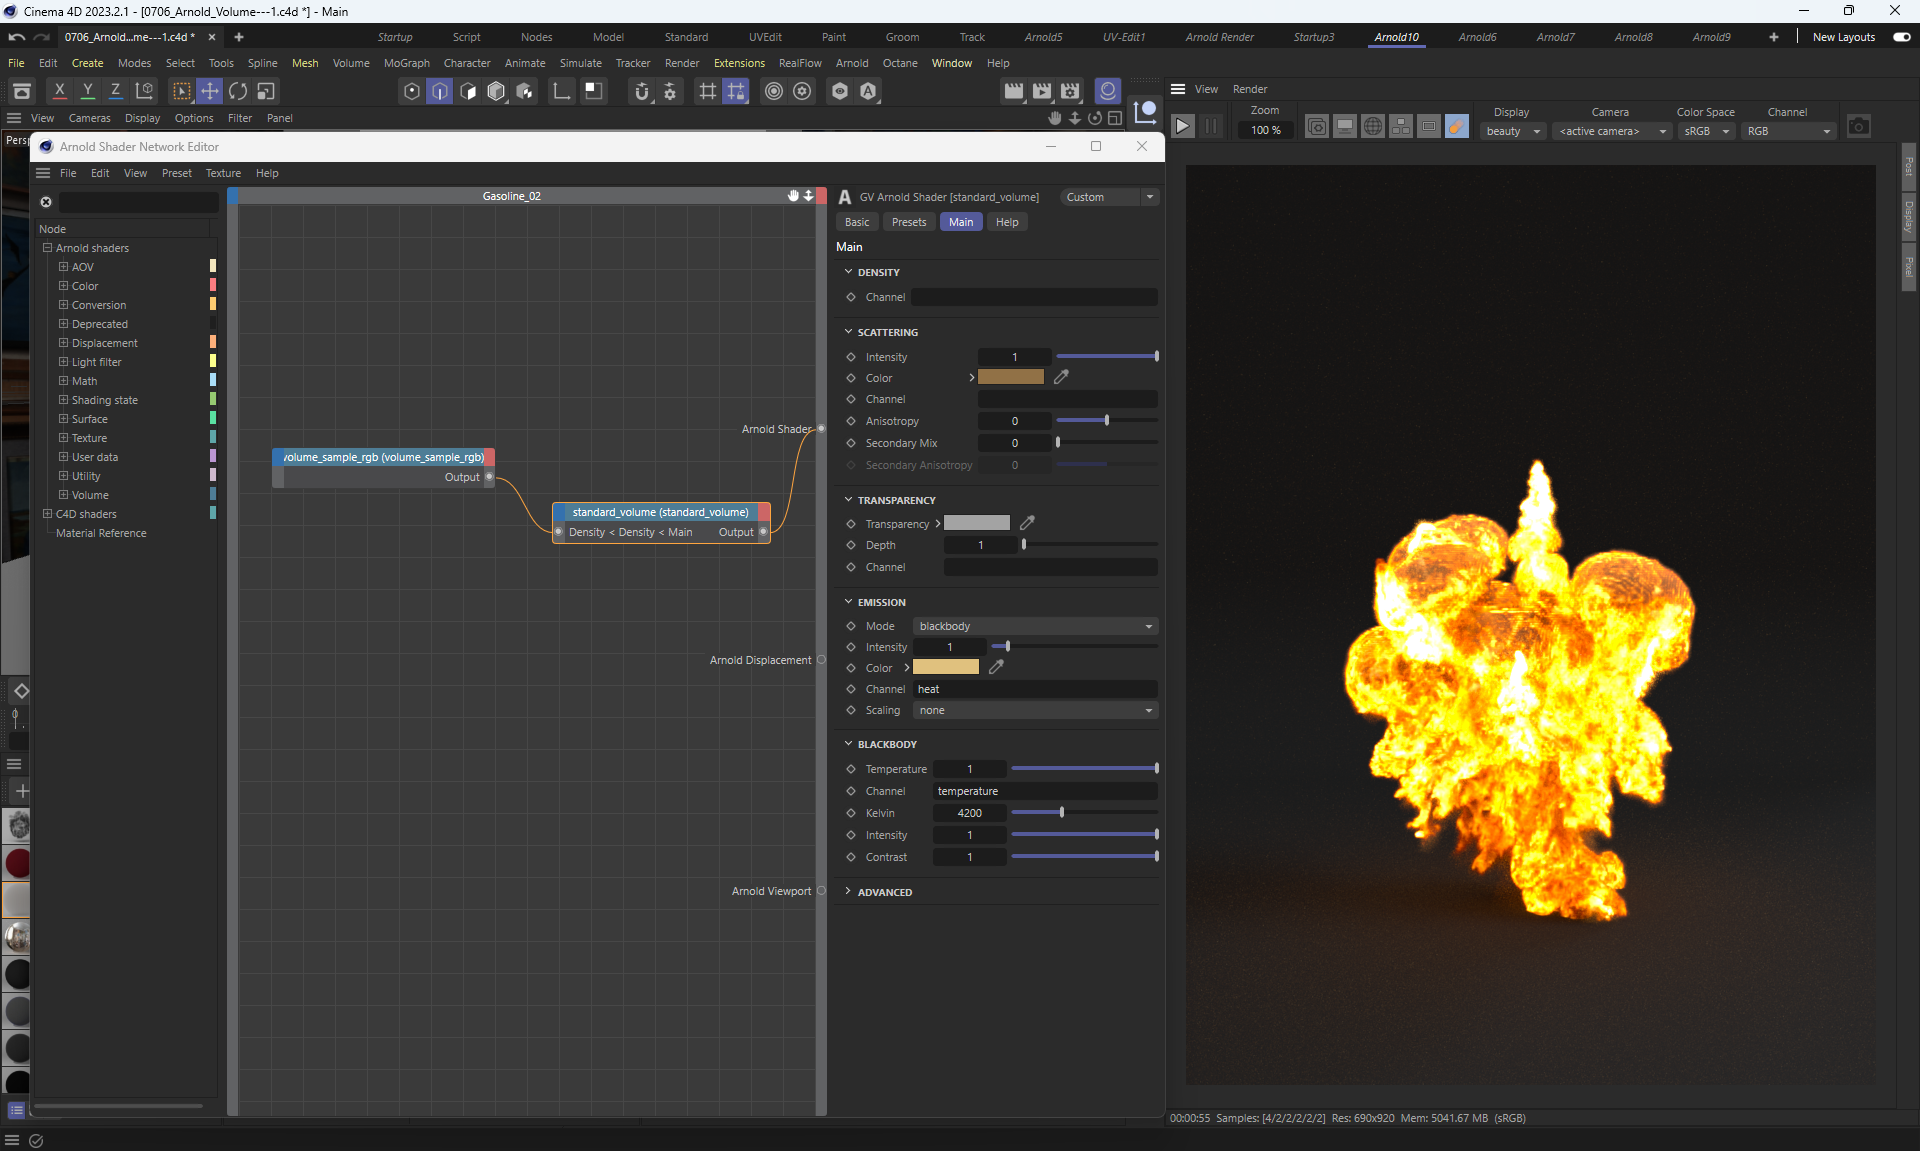Viewport: 1920px width, 1151px height.
Task: Click the transparency eyedropper icon
Action: (1027, 523)
